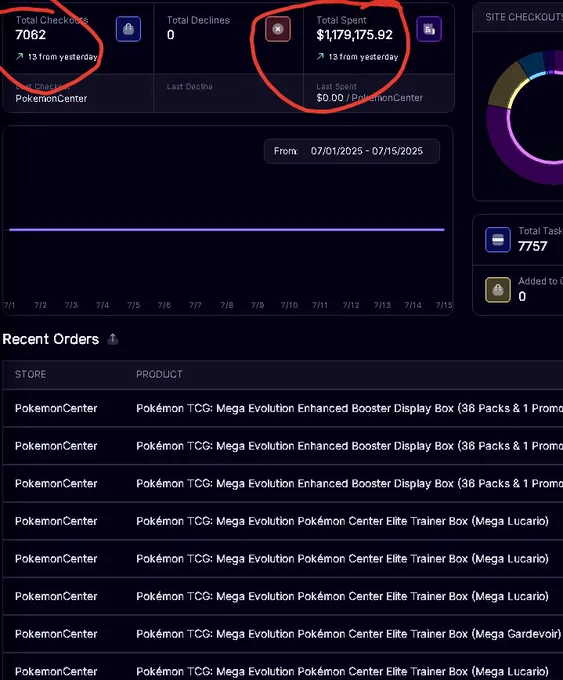
Task: Click the PRODUCT column header
Action: 159,374
